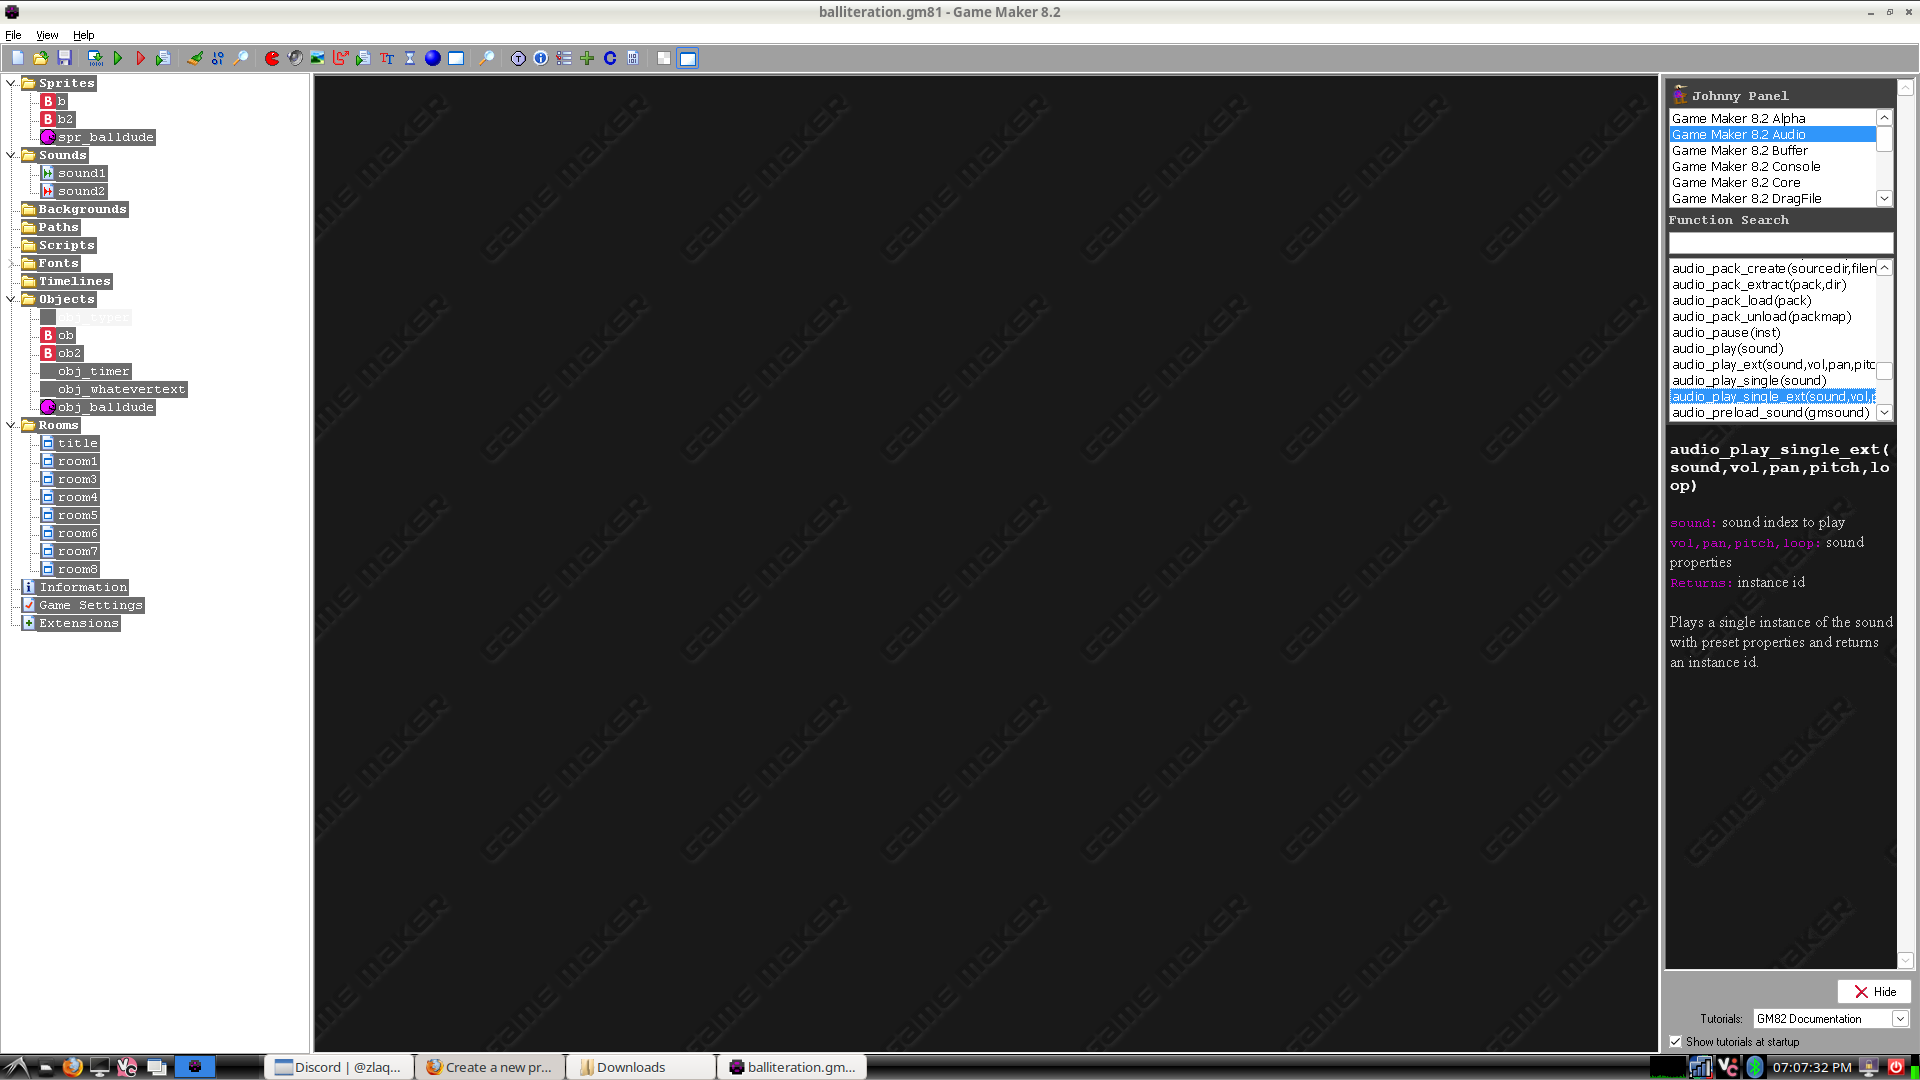
Task: Click the red Debug run arrow
Action: (140, 59)
